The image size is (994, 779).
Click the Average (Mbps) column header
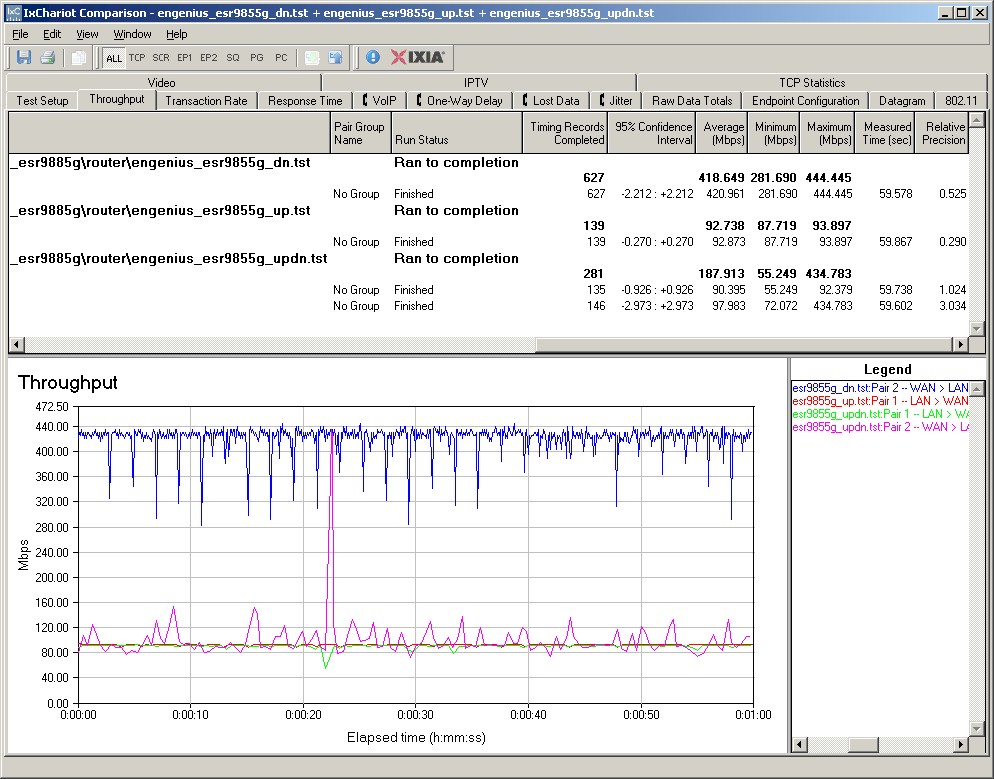coord(721,133)
